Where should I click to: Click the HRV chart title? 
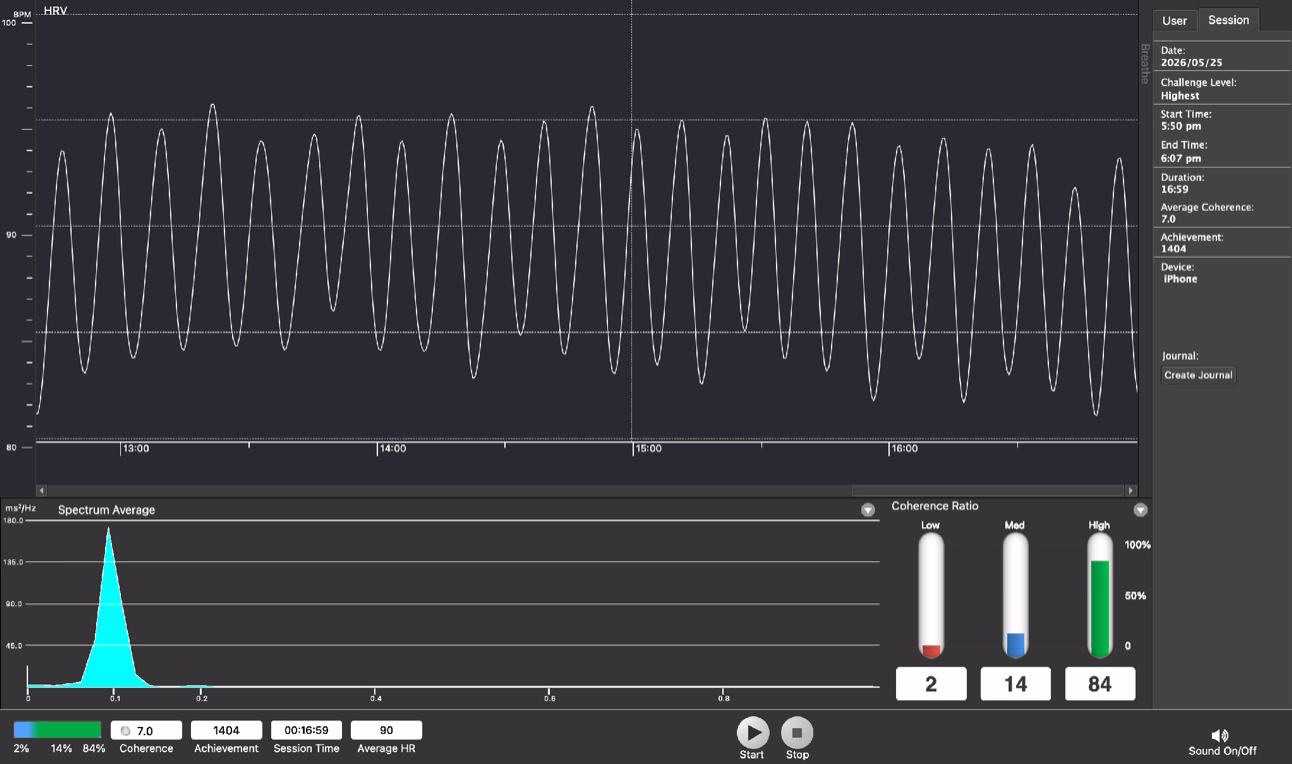[55, 10]
